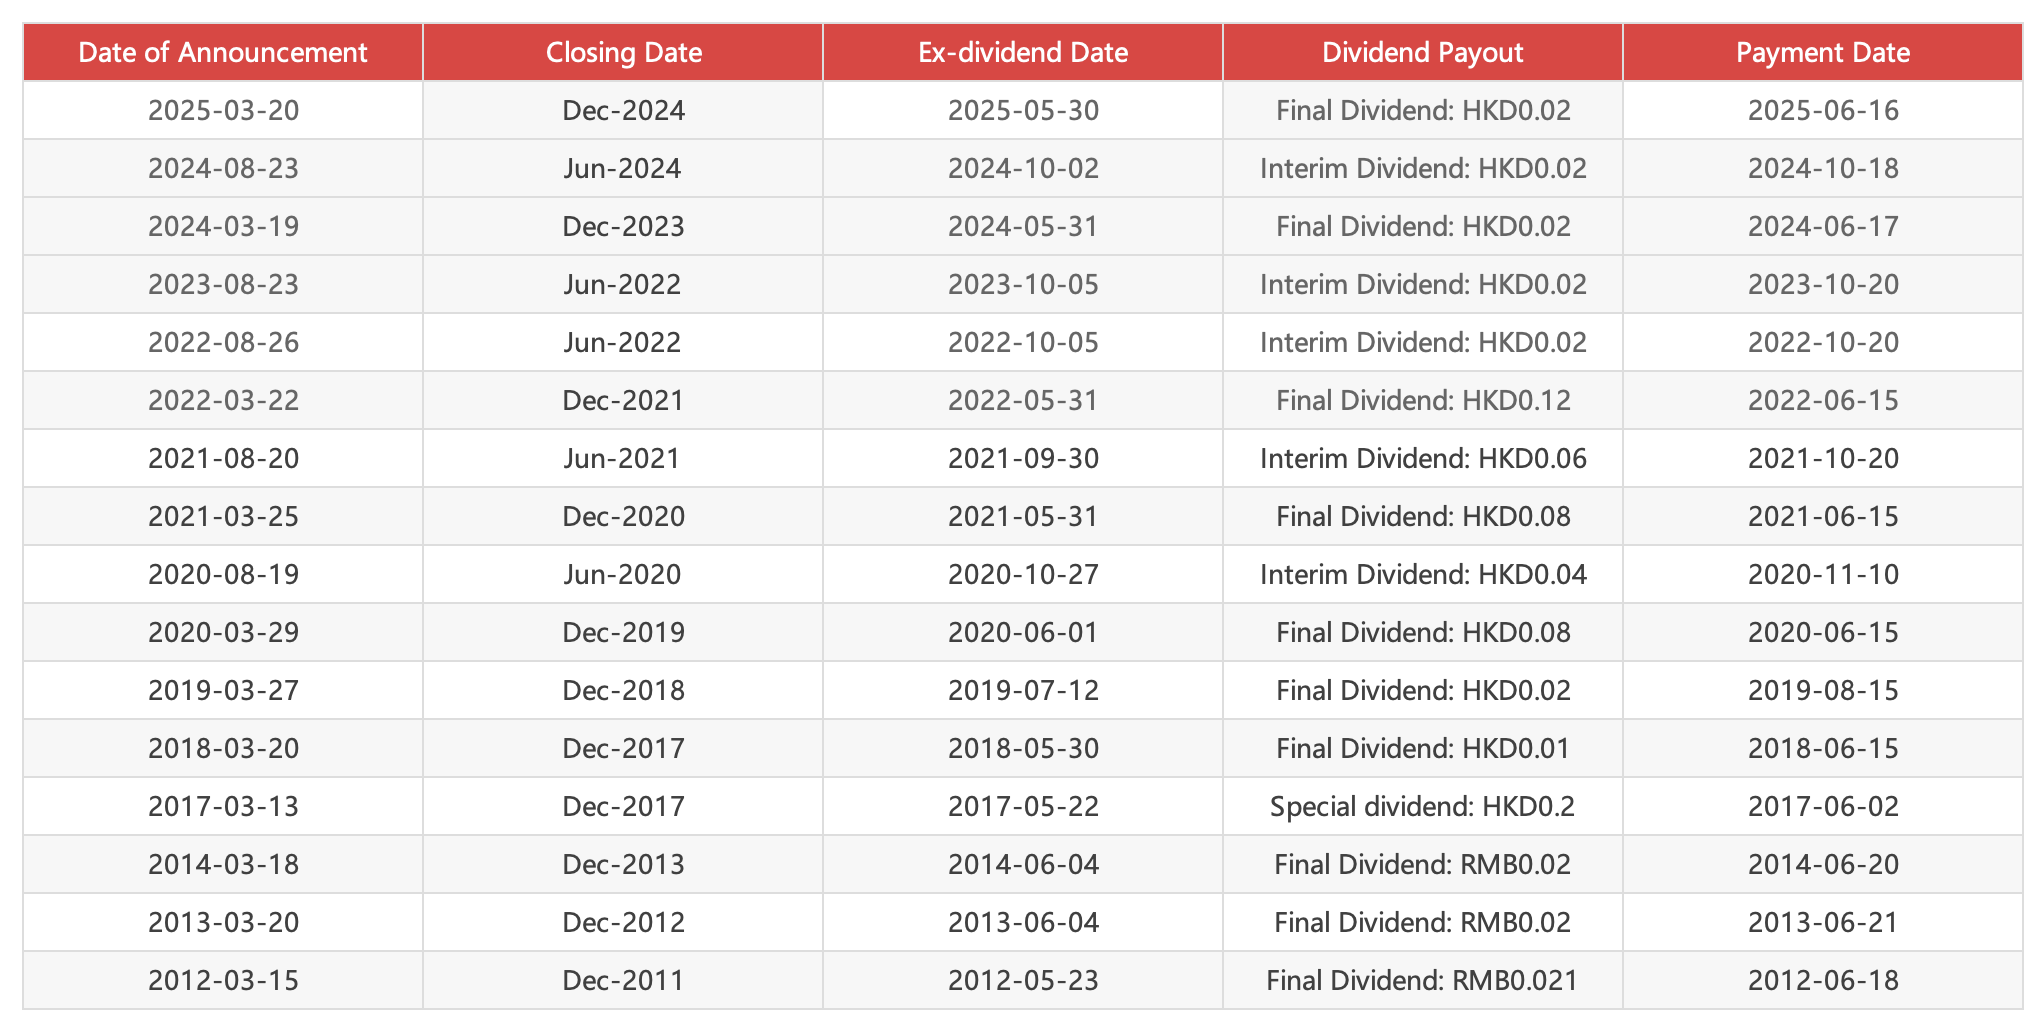Viewport: 2044px width, 1030px height.
Task: Select the Special dividend HKD0.2 cell
Action: point(1422,806)
